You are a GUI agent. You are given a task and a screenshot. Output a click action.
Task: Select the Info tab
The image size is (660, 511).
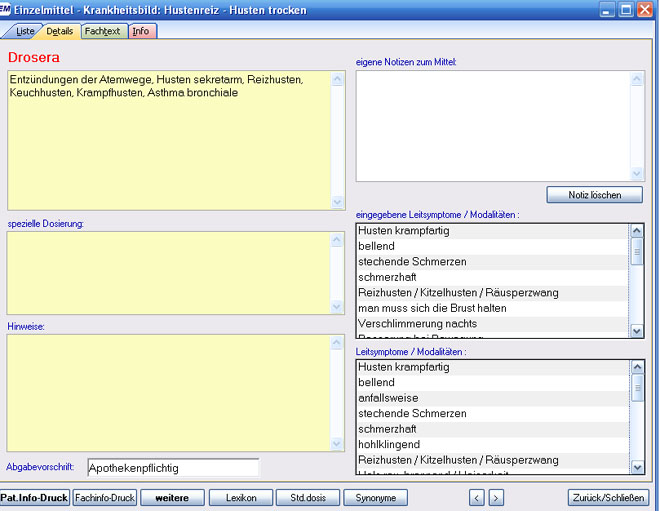click(141, 32)
